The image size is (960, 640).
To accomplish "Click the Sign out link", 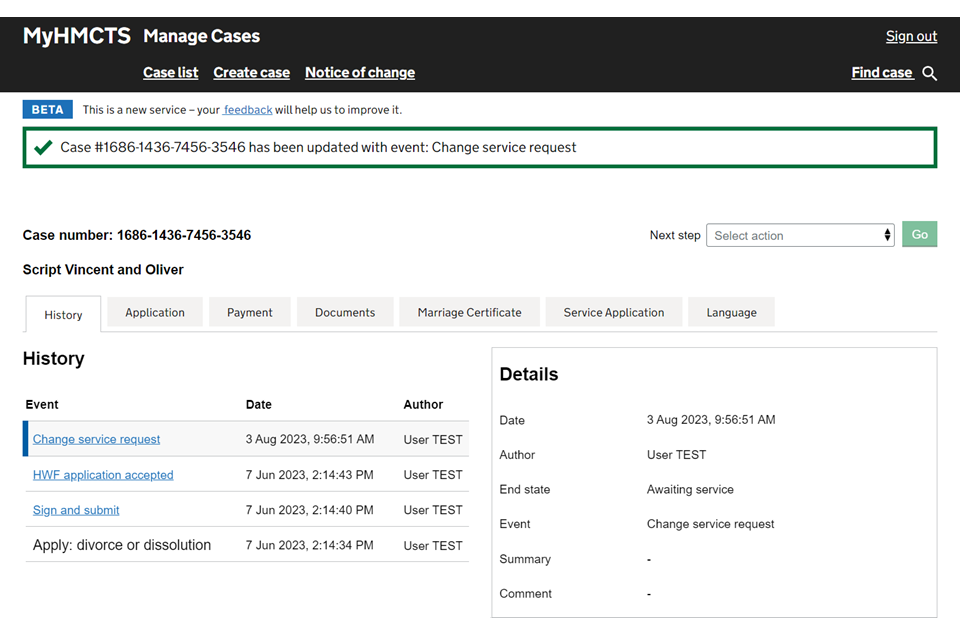I will coord(911,36).
